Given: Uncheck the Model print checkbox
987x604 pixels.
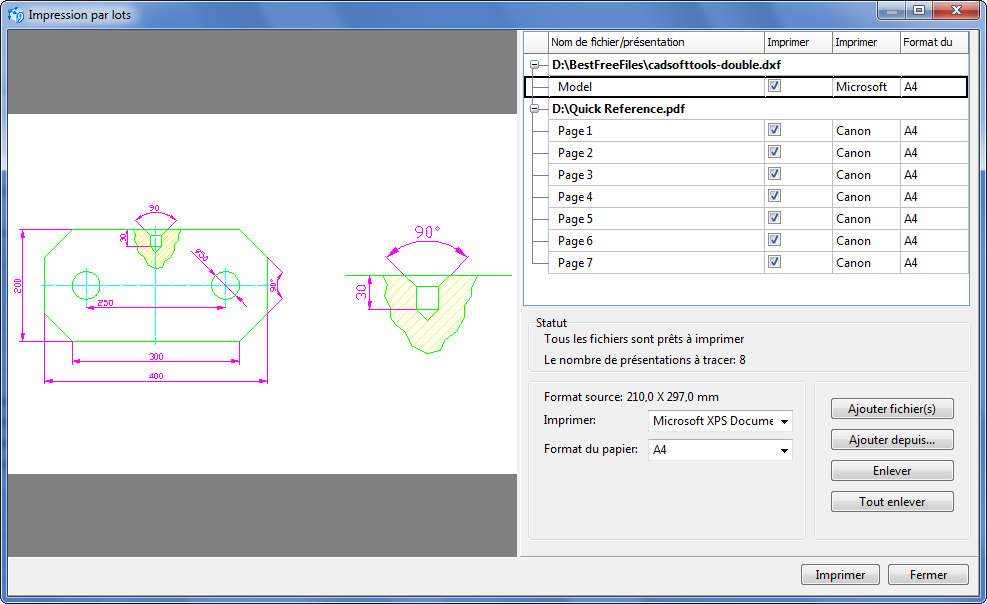Looking at the screenshot, I should click(774, 87).
